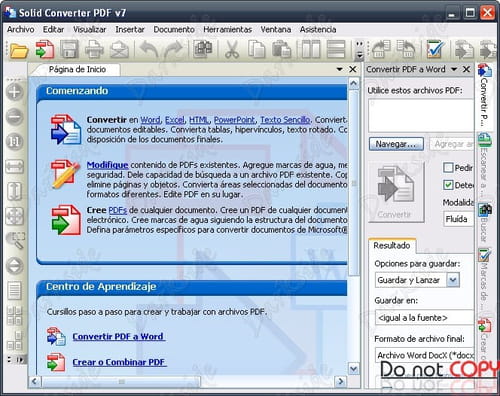Open the Documento menu
The image size is (500, 396).
point(174,30)
